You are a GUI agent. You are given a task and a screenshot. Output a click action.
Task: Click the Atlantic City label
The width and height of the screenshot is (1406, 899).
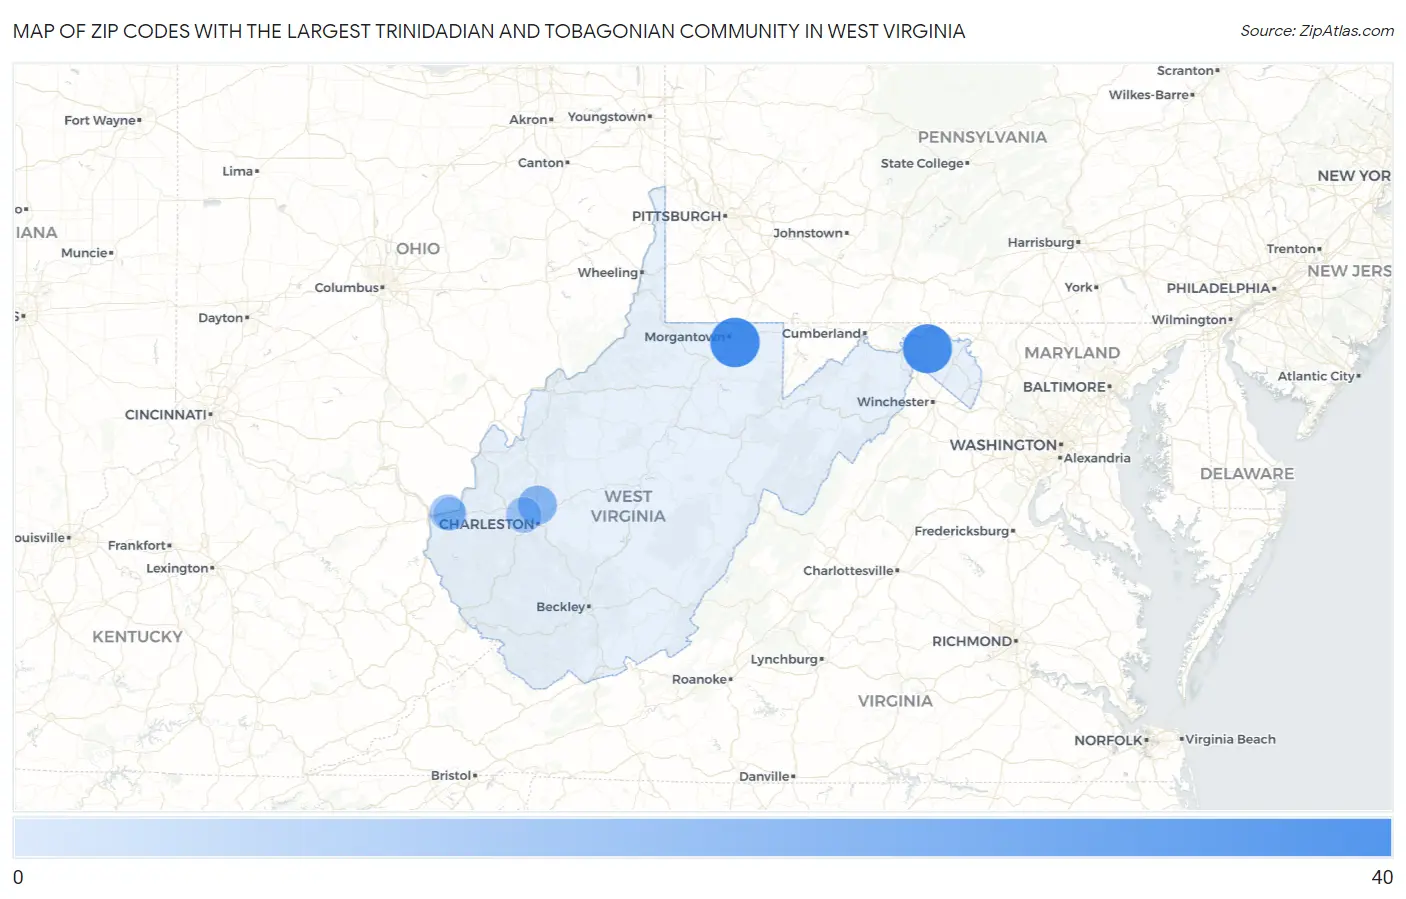click(x=1316, y=377)
